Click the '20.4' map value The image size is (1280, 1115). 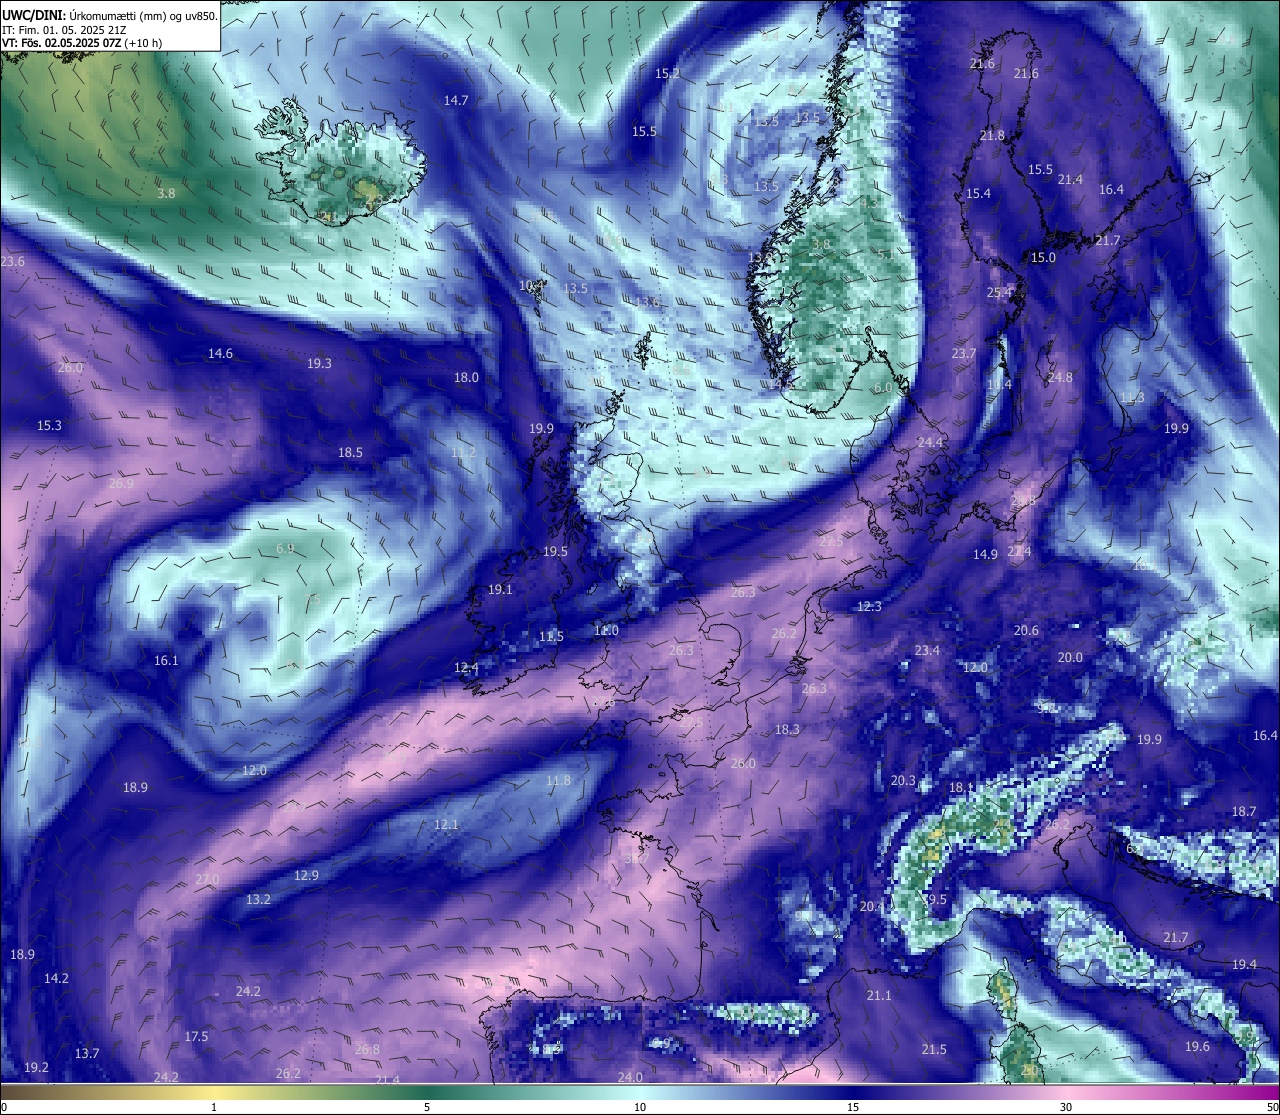[x=872, y=907]
